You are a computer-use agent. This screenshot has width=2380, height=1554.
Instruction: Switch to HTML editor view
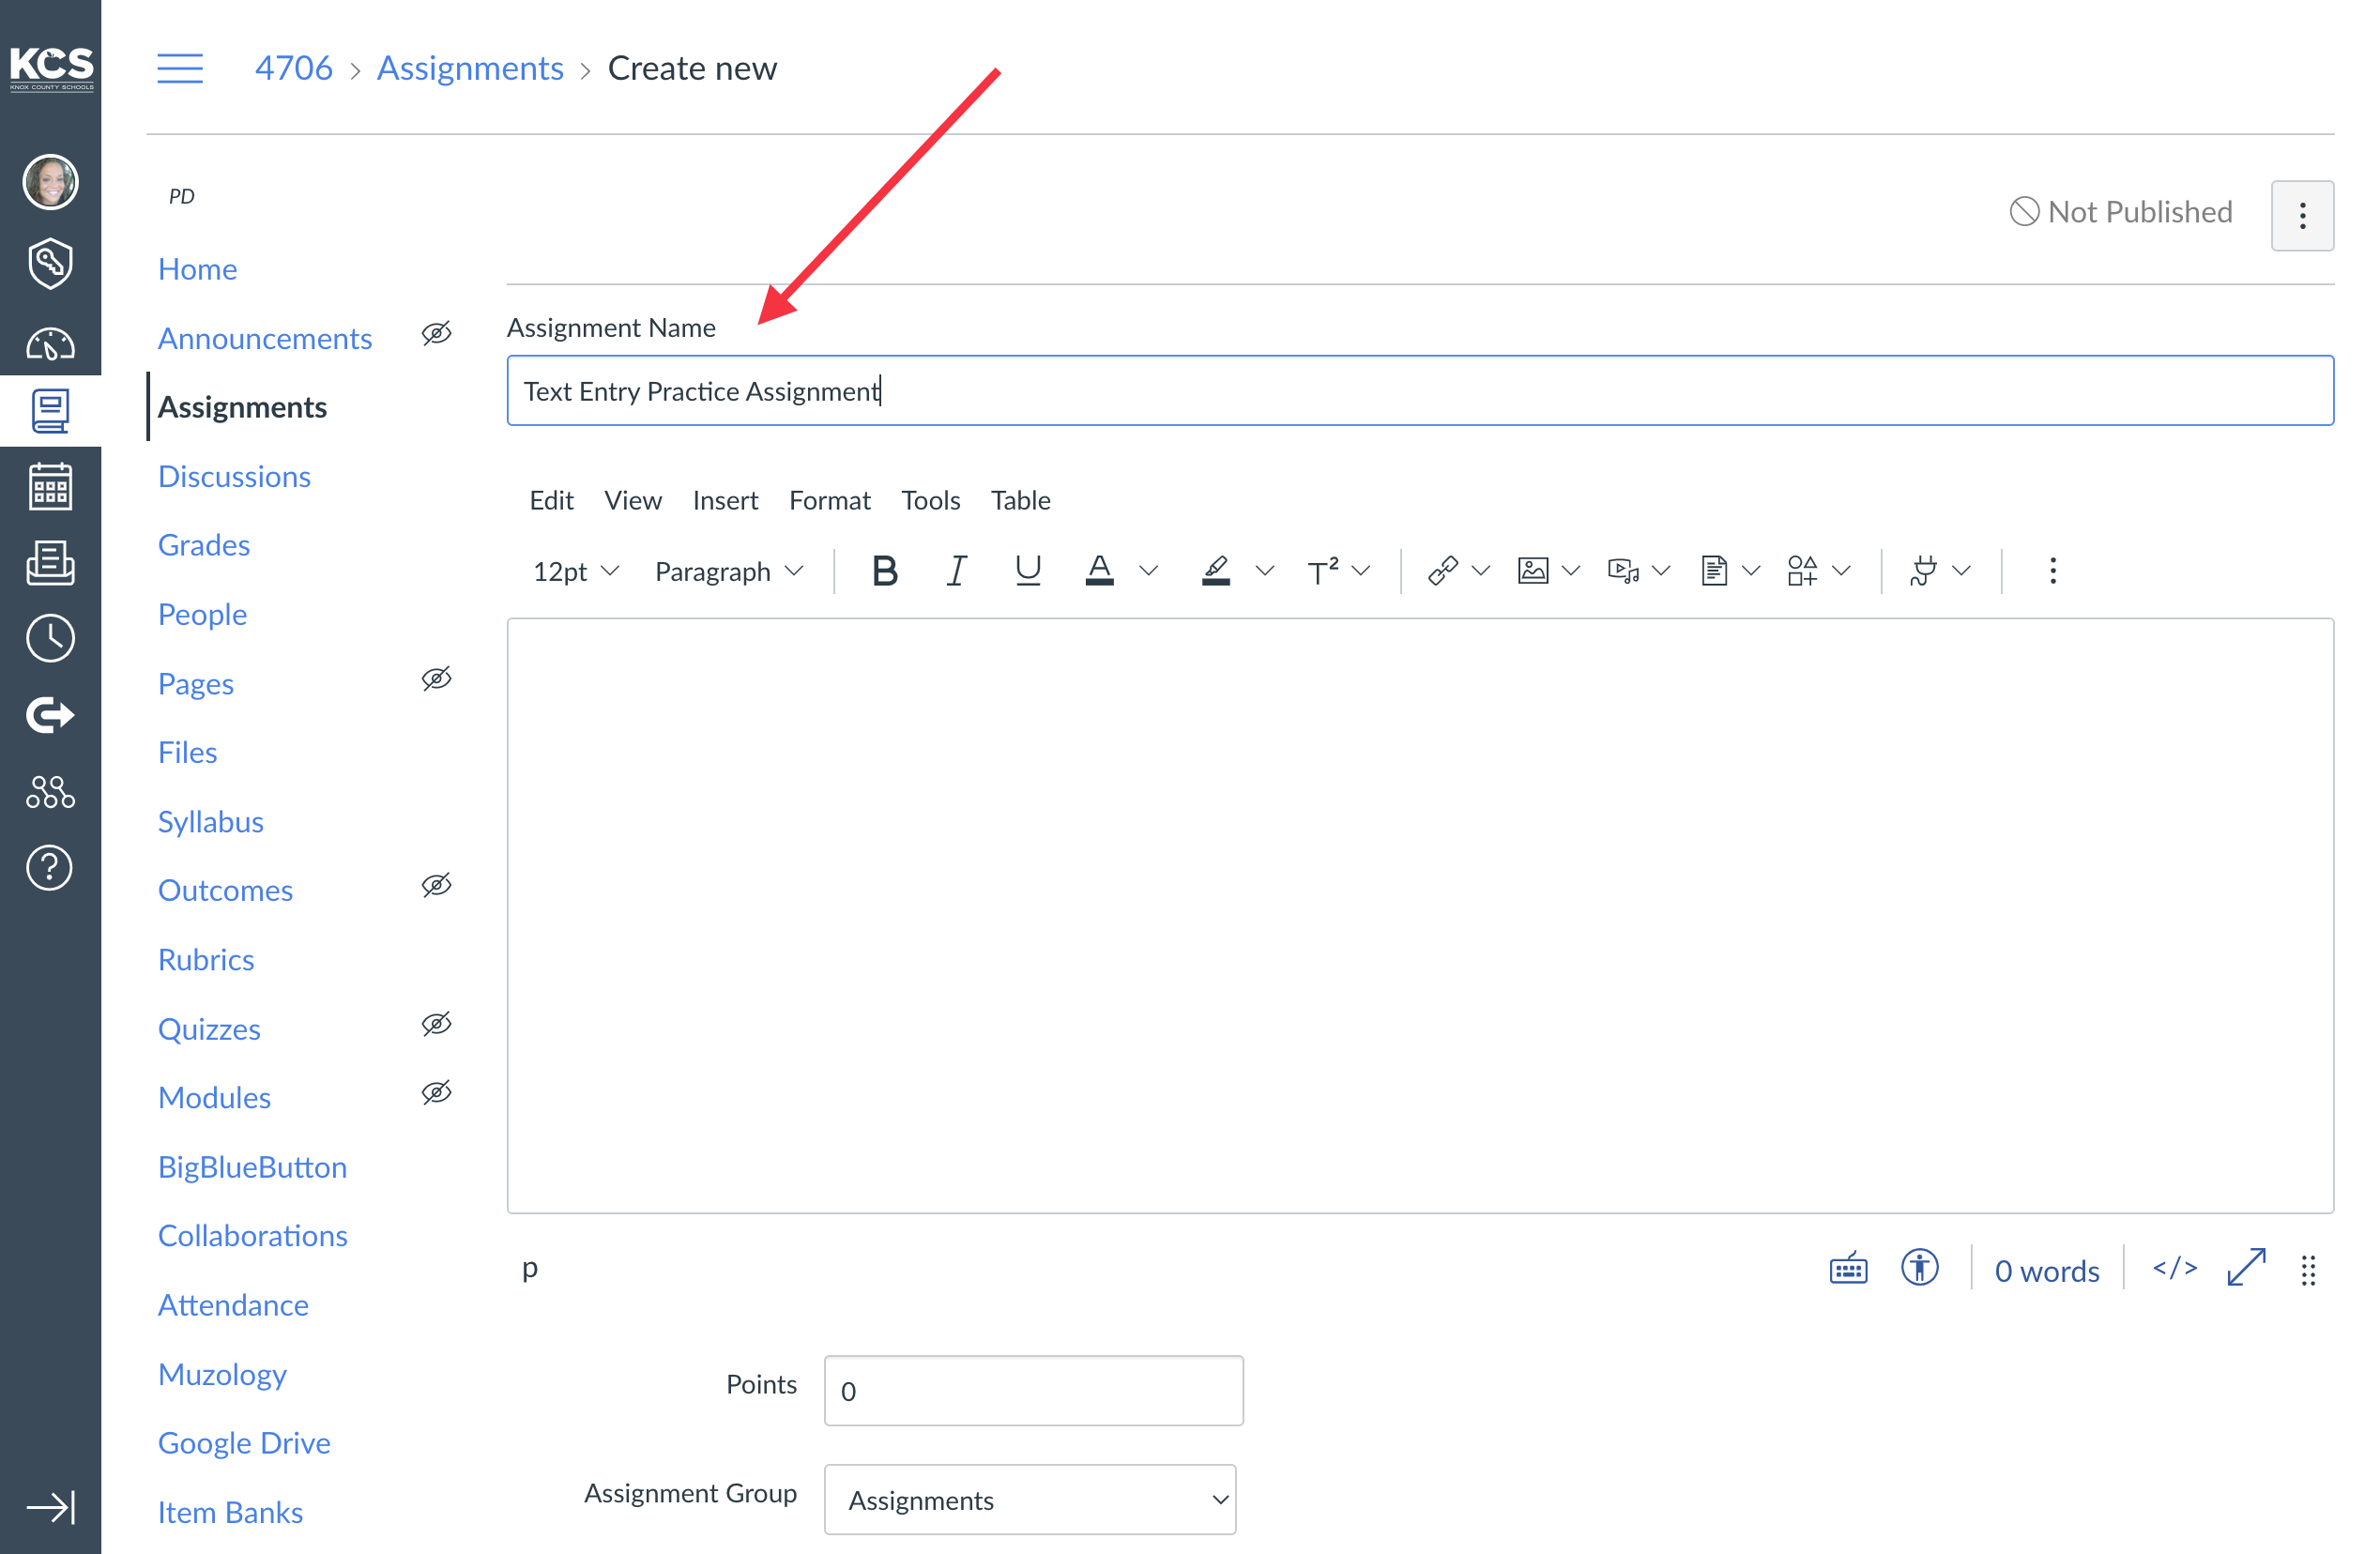coord(2175,1269)
